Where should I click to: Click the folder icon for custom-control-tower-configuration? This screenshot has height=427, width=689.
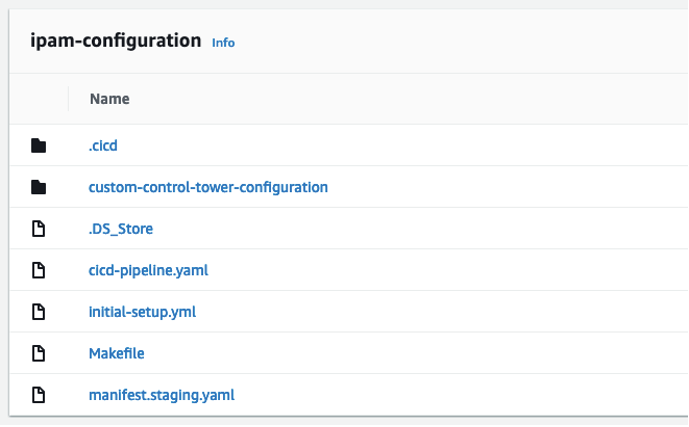tap(39, 187)
